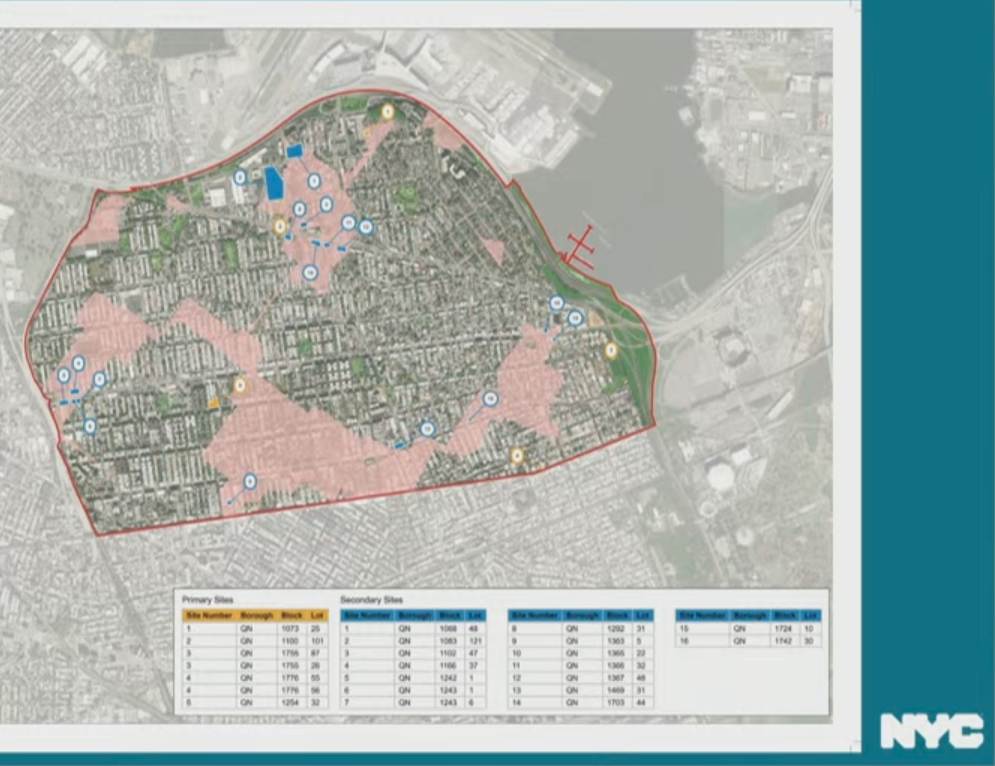Click the yellow marker near the southern boundary

pyautogui.click(x=517, y=456)
